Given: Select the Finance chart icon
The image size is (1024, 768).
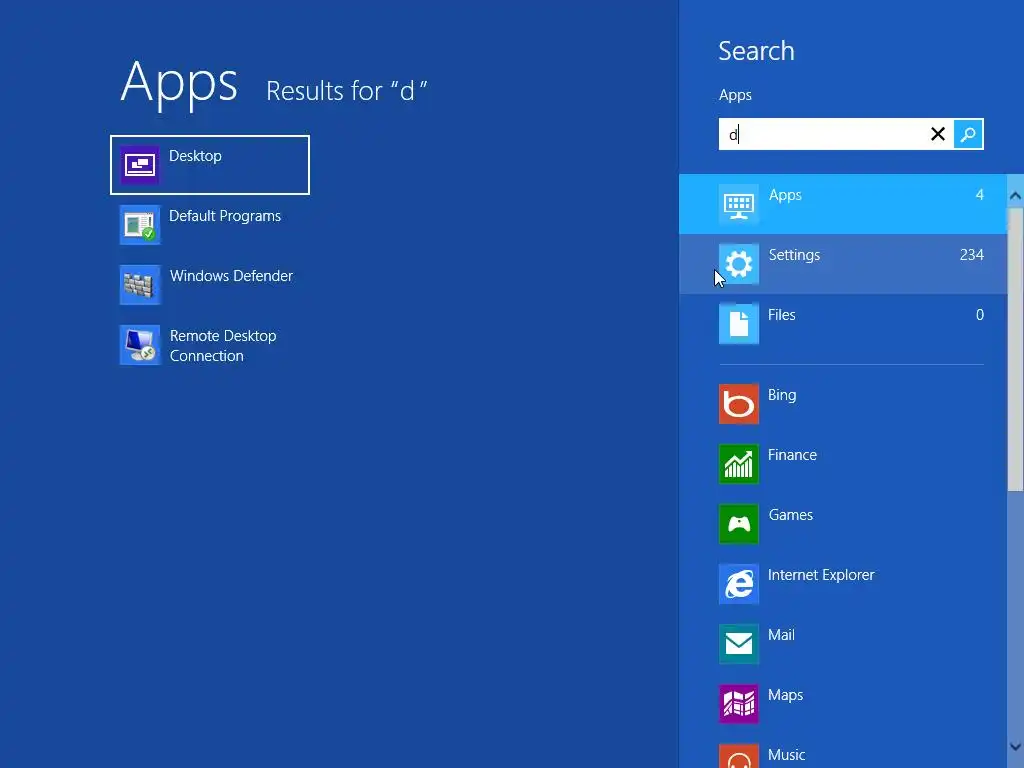Looking at the screenshot, I should [739, 464].
